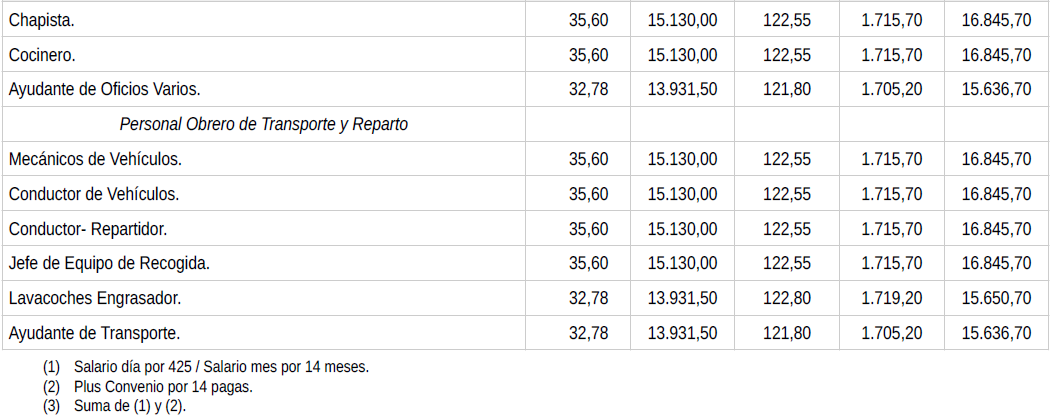This screenshot has height=417, width=1050.
Task: Click footnote about Salario día por 425
Action: 221,367
